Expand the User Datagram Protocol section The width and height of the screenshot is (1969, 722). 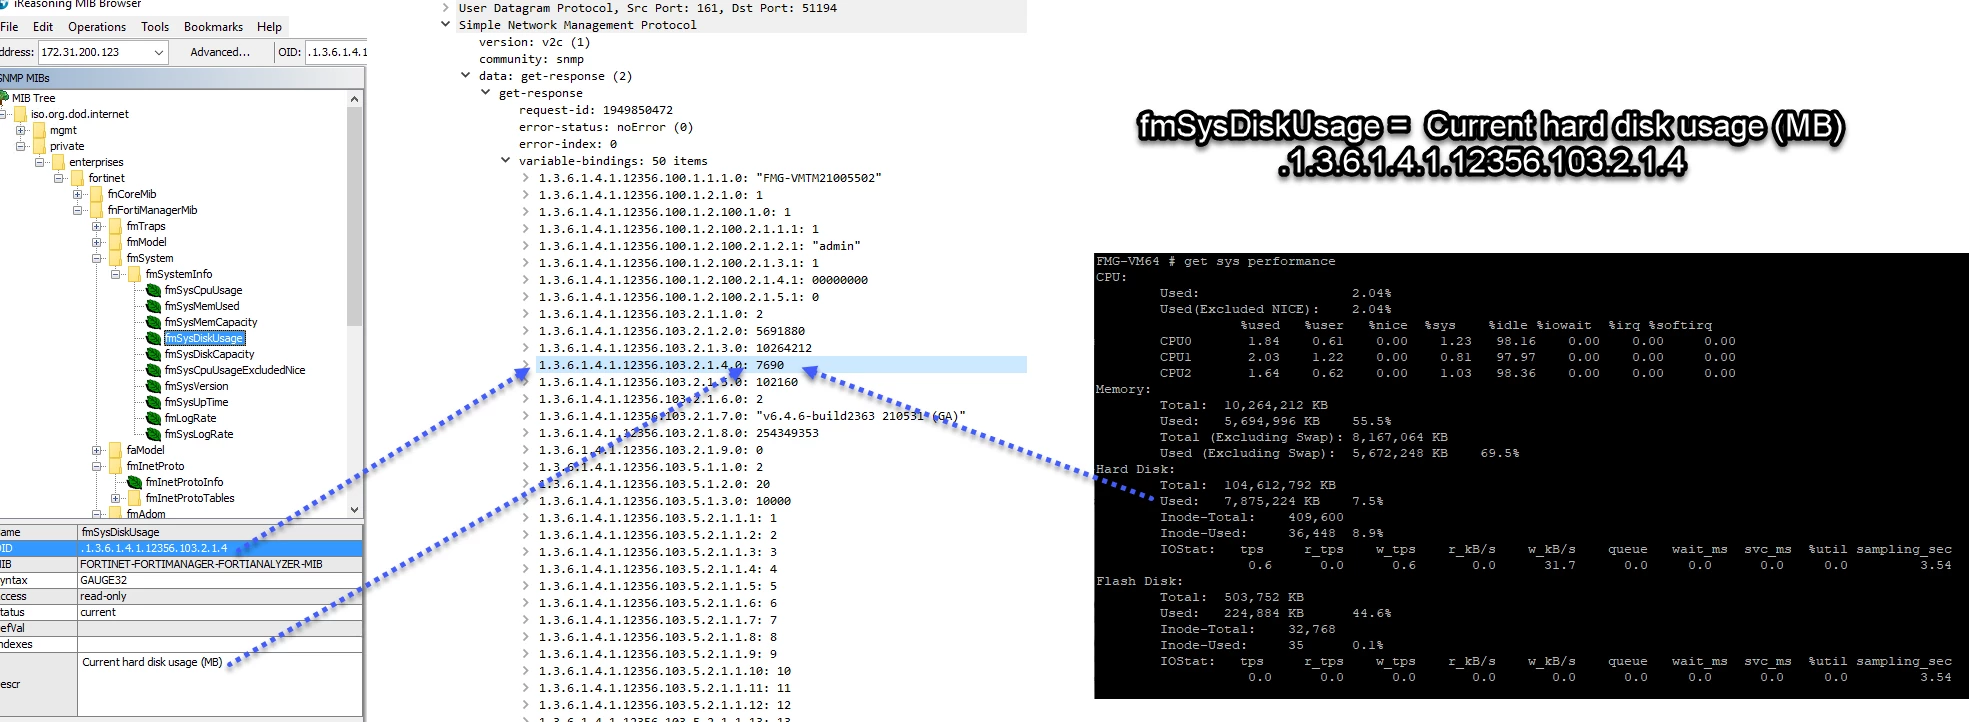tap(446, 8)
